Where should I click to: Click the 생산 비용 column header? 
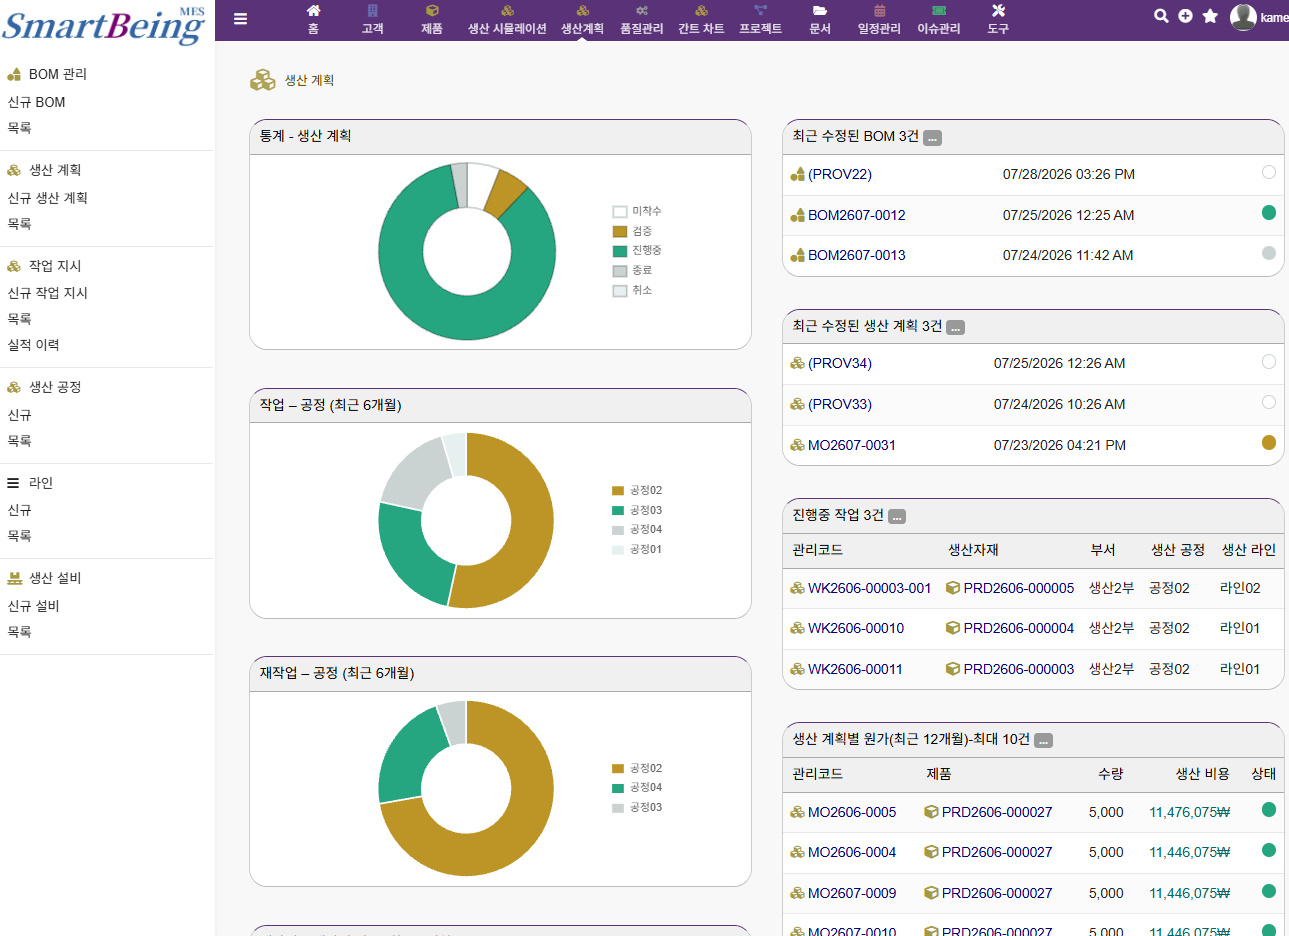(x=1202, y=774)
